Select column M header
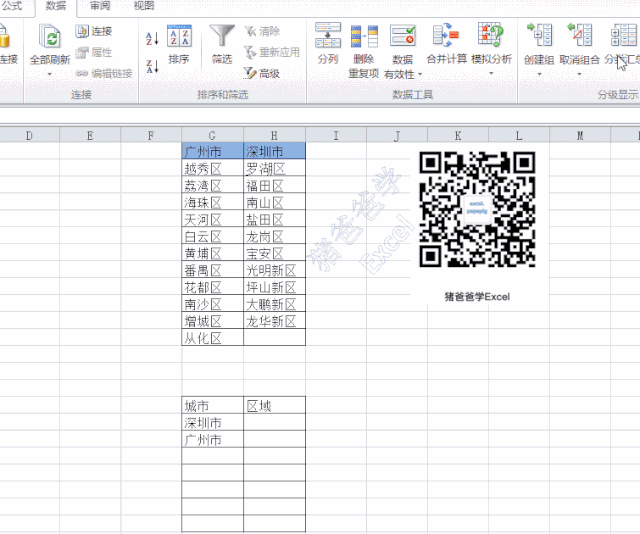 580,136
